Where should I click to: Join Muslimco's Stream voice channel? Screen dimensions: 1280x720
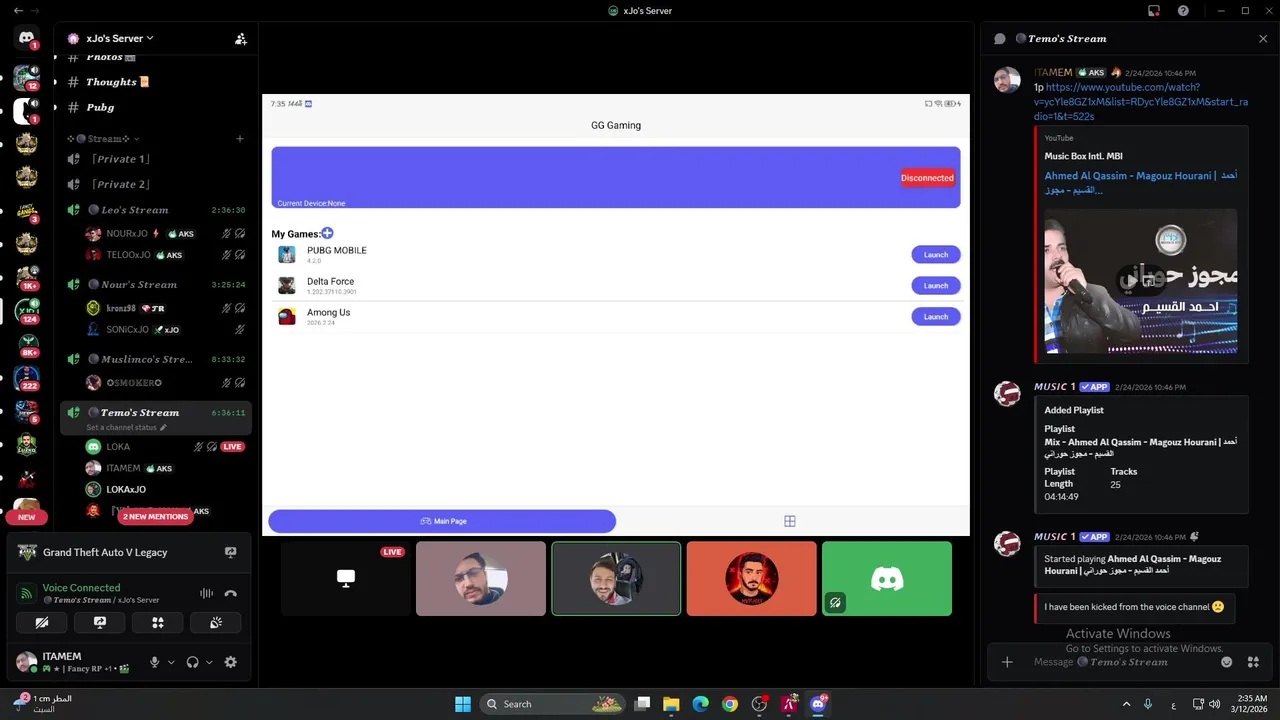(155, 359)
